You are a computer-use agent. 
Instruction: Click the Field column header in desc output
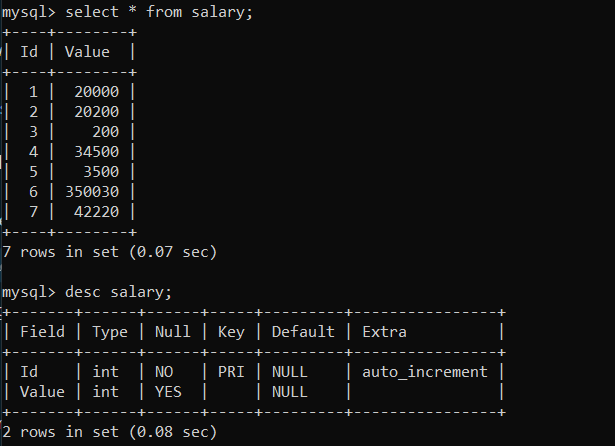42,332
